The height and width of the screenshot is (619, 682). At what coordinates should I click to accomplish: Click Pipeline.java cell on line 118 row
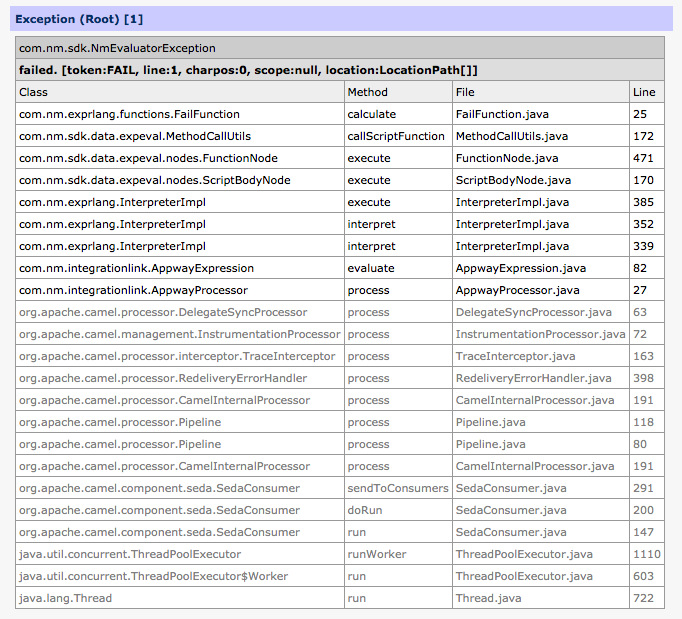point(541,422)
